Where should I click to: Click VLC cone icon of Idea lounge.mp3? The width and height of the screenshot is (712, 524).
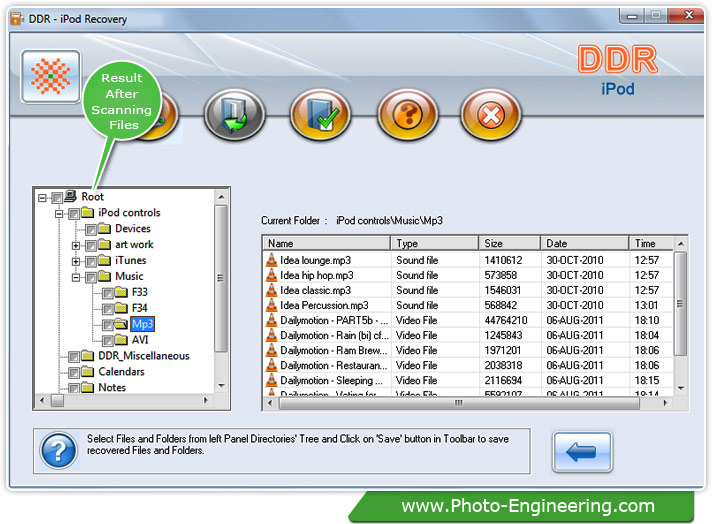(272, 259)
